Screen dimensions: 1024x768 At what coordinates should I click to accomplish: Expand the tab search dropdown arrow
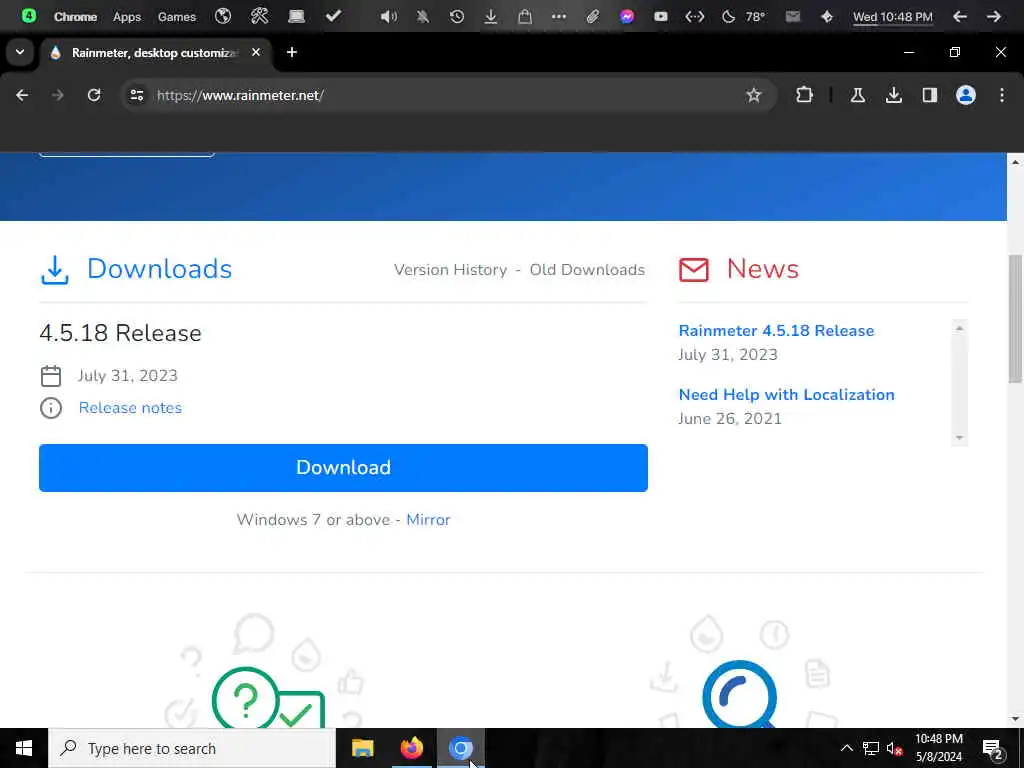[x=20, y=52]
